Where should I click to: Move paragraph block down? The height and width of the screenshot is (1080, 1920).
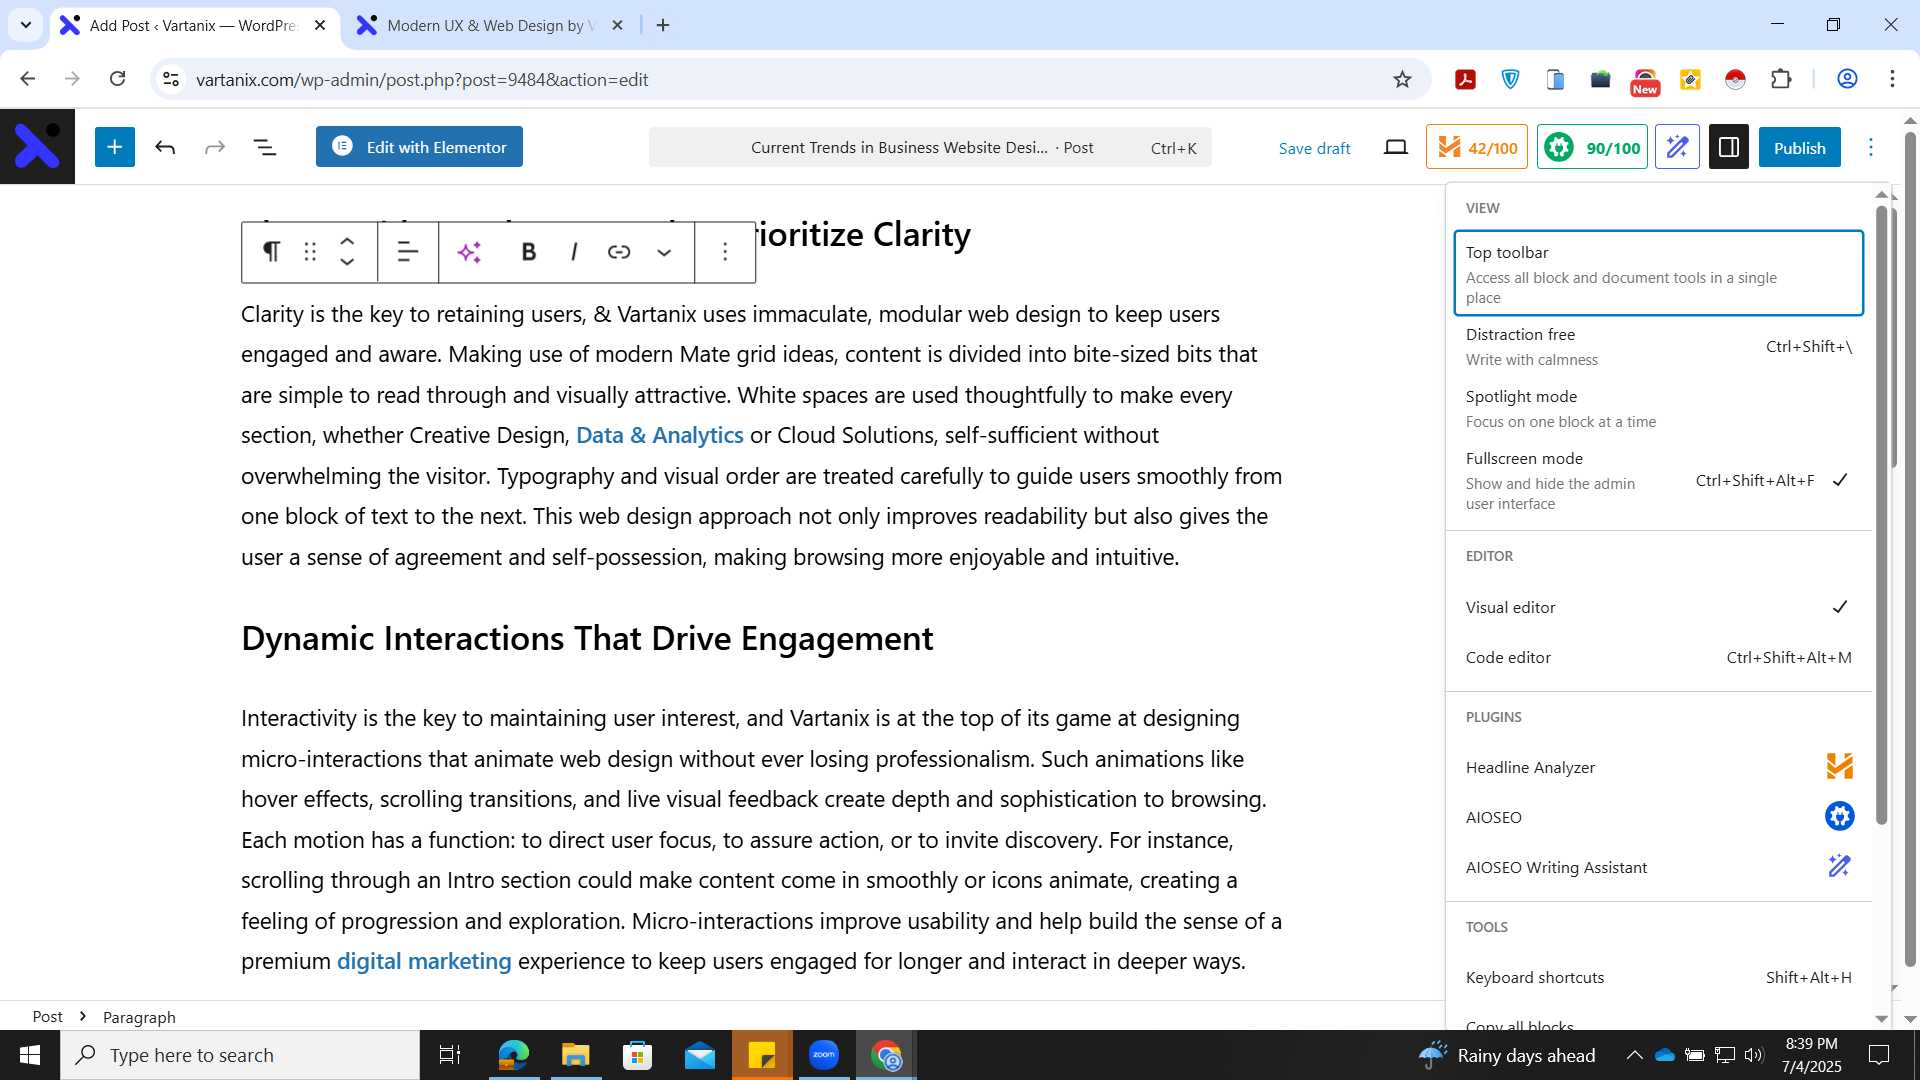(347, 263)
